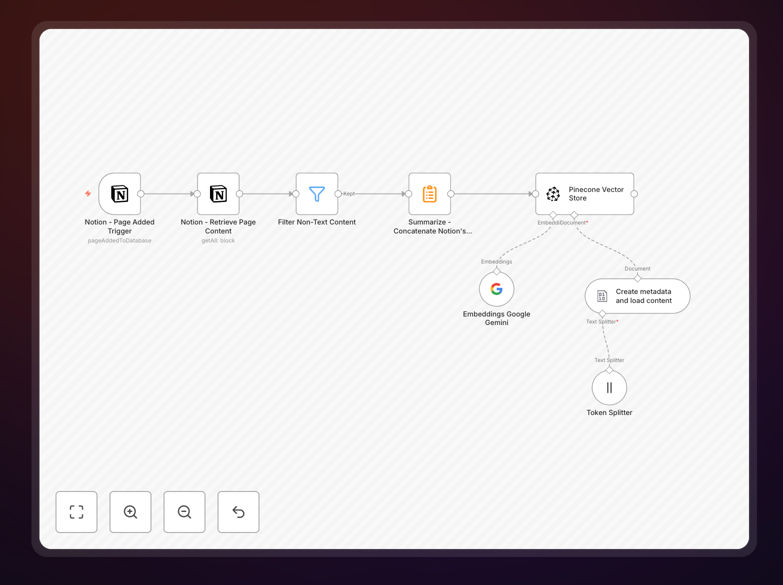Viewport: 783px width, 585px height.
Task: Click the top connector of Token Splitter
Action: coord(609,370)
